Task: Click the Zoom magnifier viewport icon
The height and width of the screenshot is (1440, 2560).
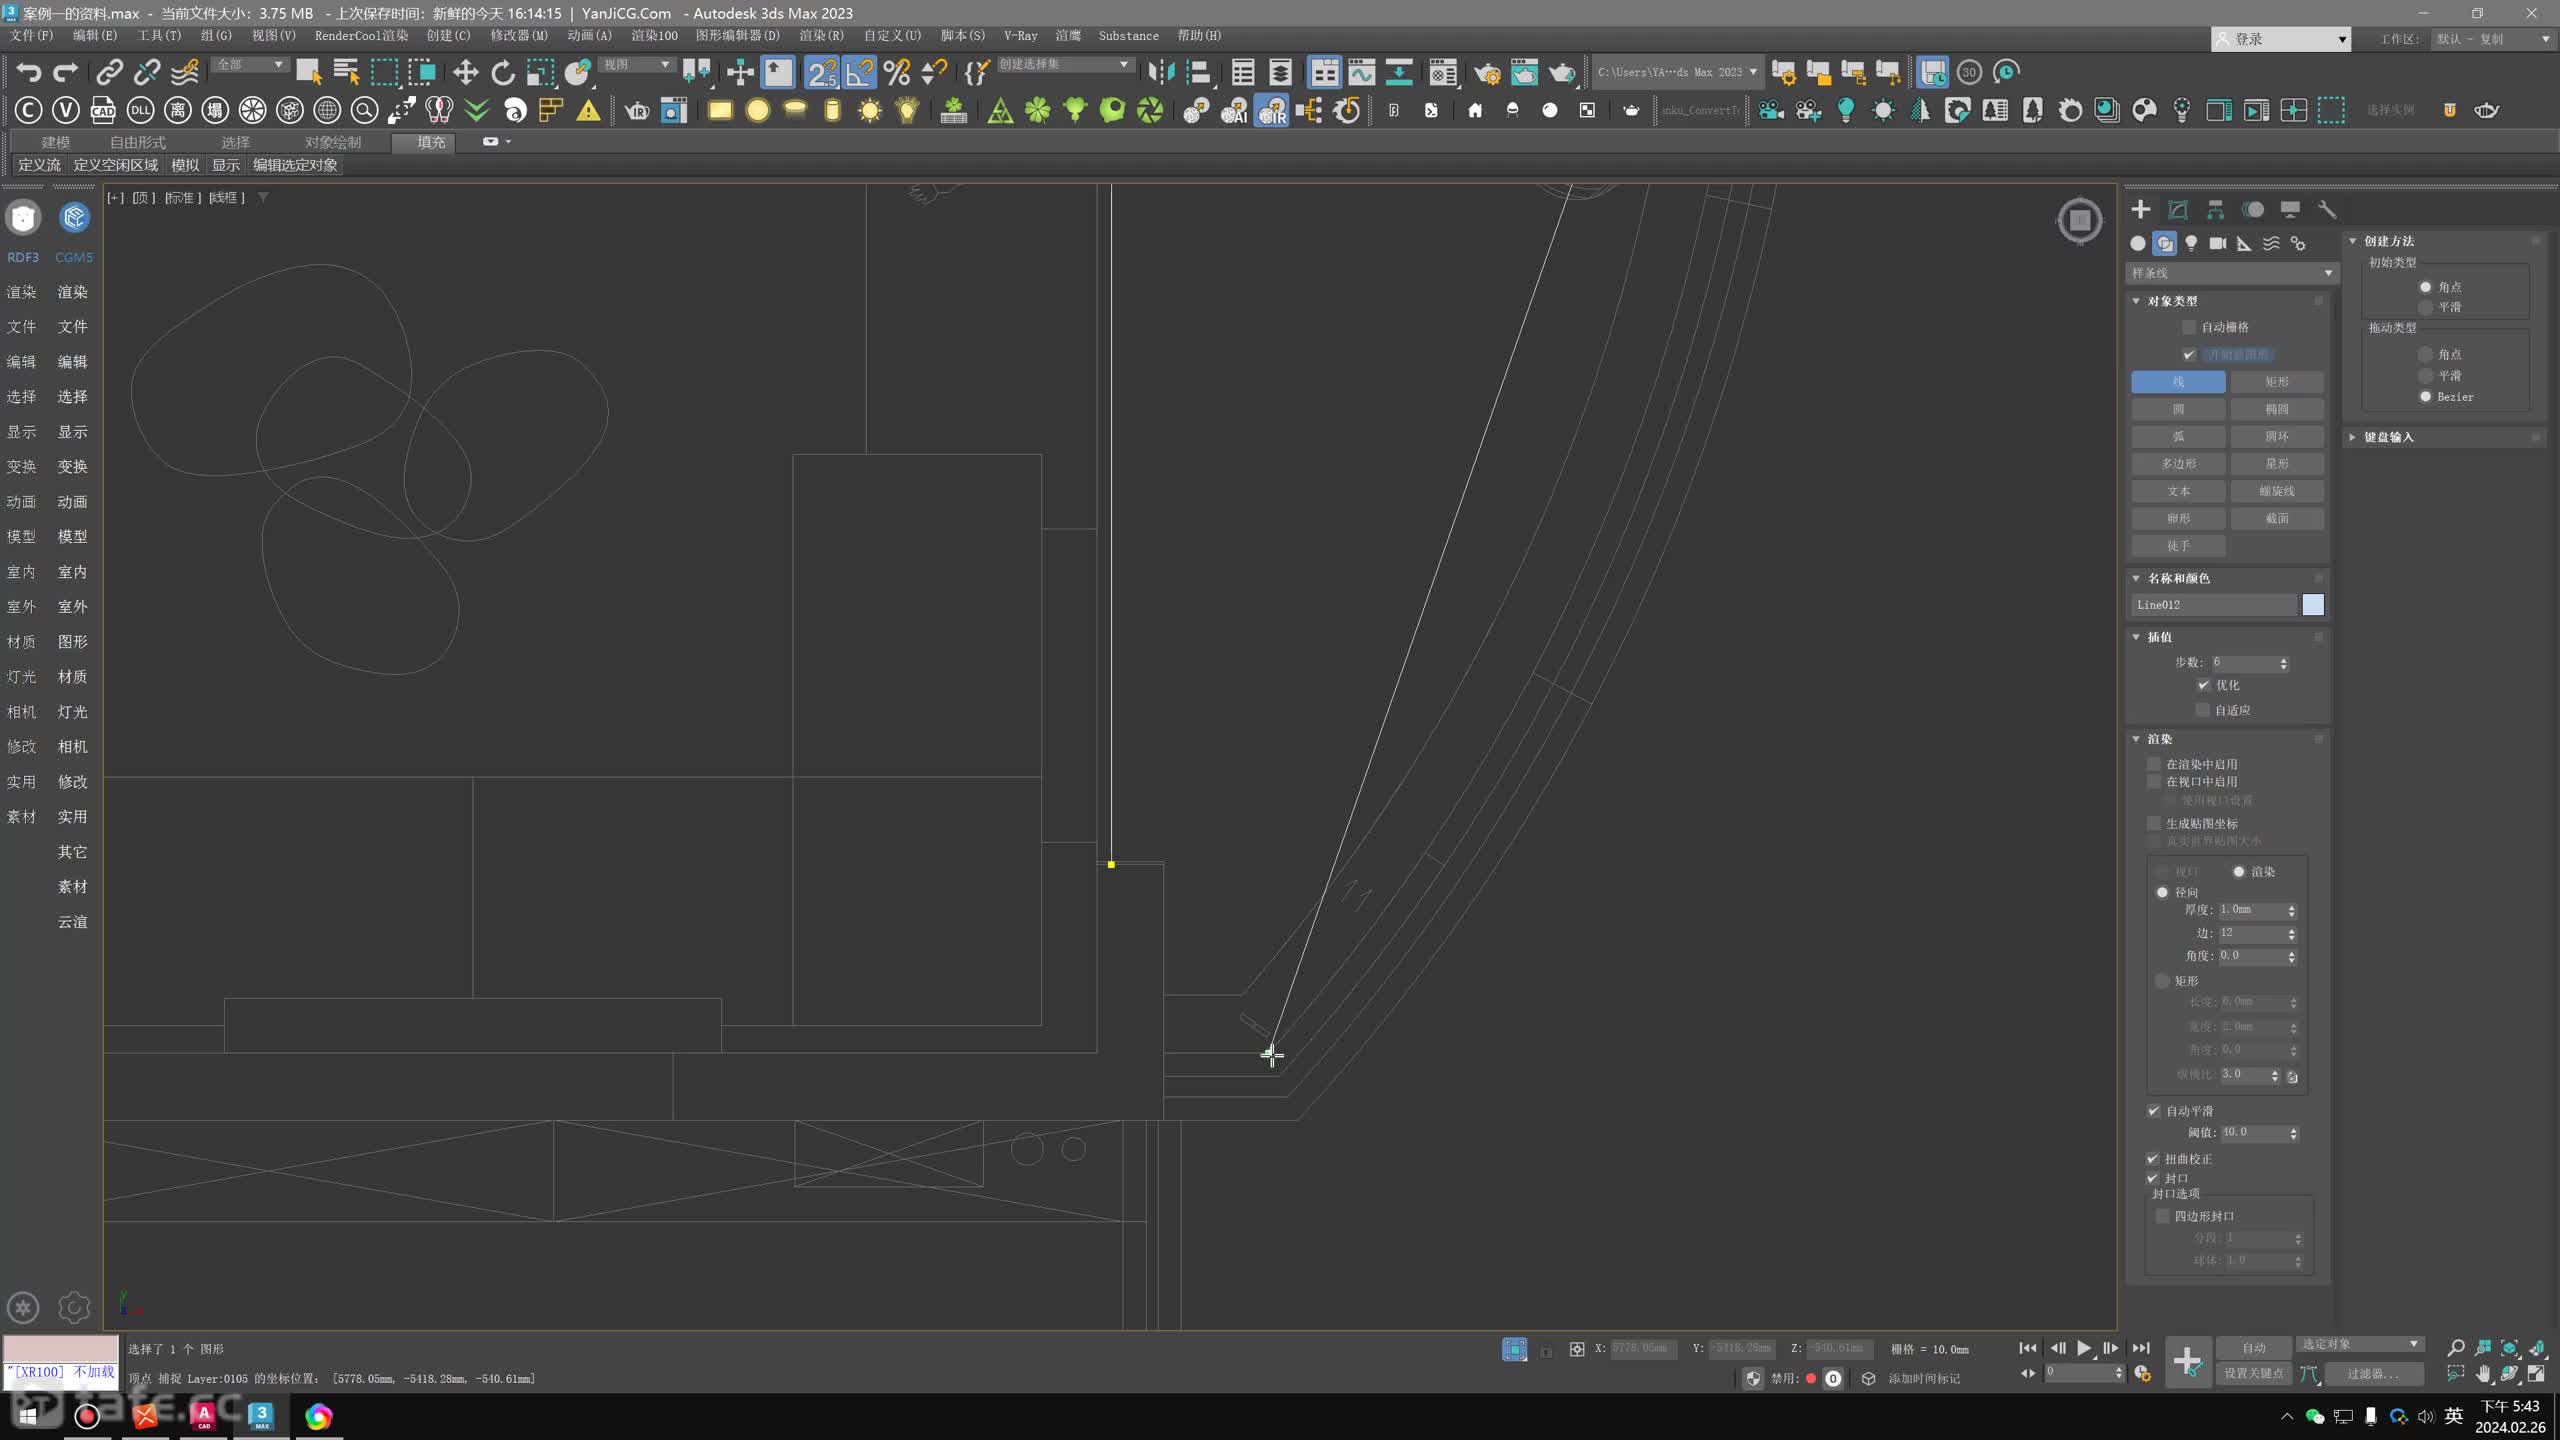Action: (x=2455, y=1348)
